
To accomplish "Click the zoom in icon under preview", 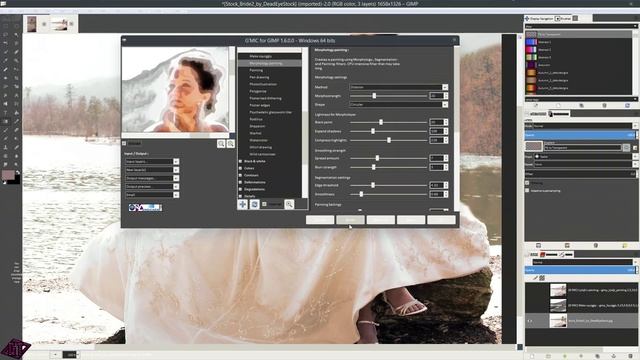I will click(x=231, y=143).
